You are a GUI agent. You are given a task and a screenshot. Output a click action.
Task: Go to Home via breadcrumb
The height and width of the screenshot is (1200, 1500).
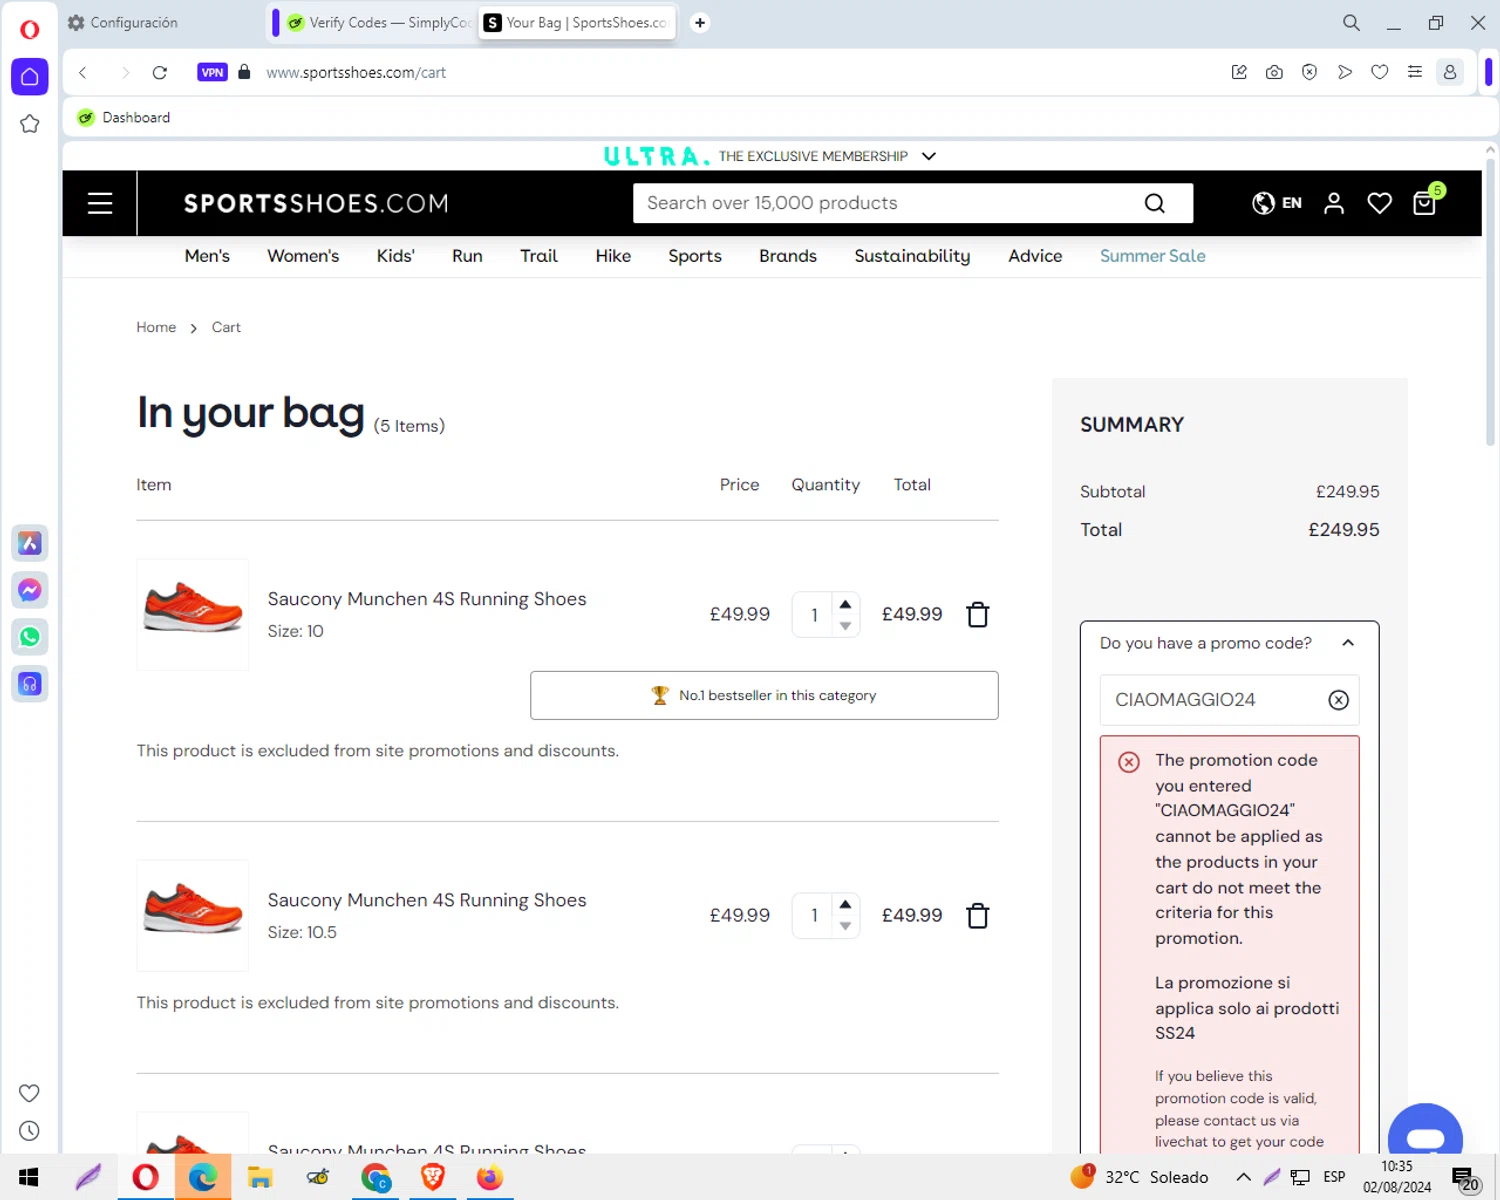pyautogui.click(x=156, y=327)
